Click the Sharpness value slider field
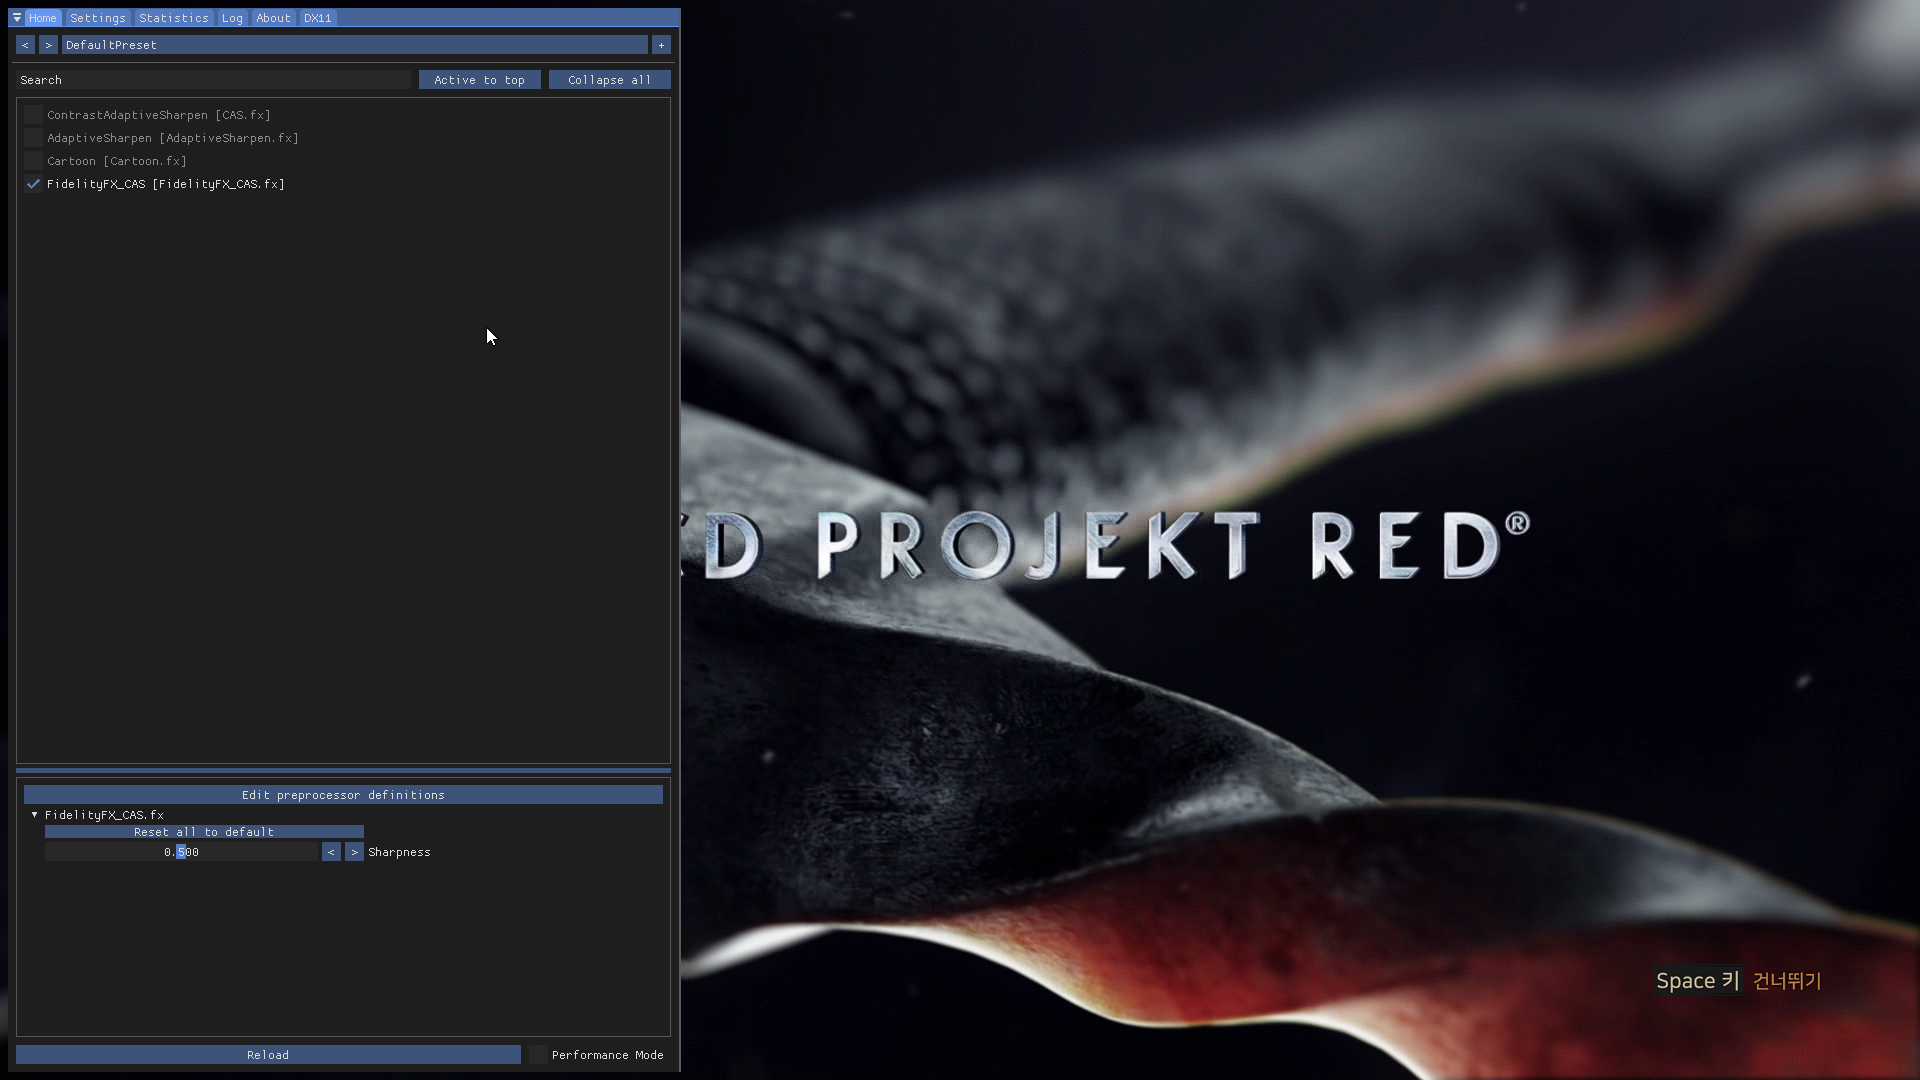The height and width of the screenshot is (1080, 1920). (x=181, y=852)
